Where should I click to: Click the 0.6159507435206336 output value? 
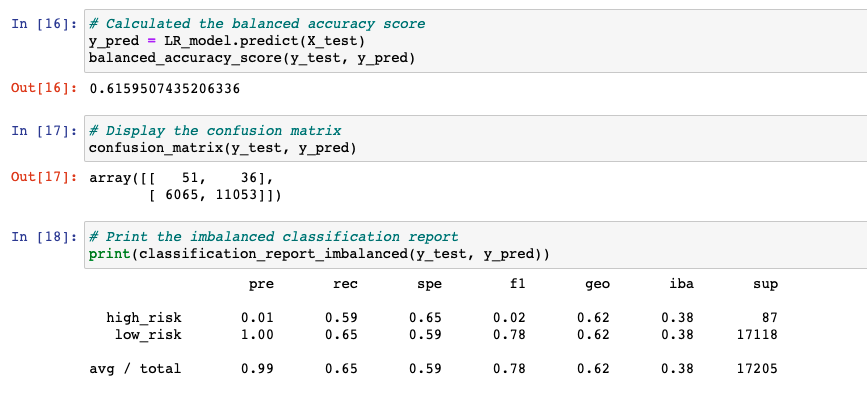[164, 89]
